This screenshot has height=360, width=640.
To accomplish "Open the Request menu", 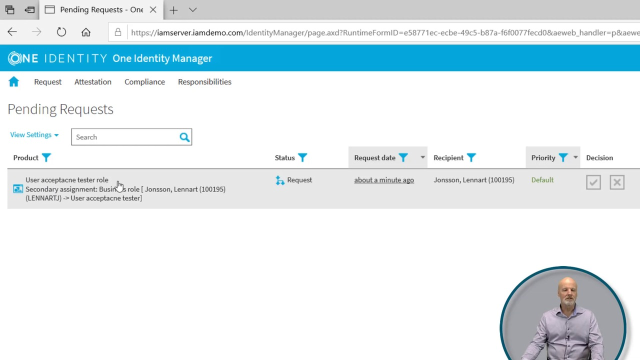I will 48,82.
